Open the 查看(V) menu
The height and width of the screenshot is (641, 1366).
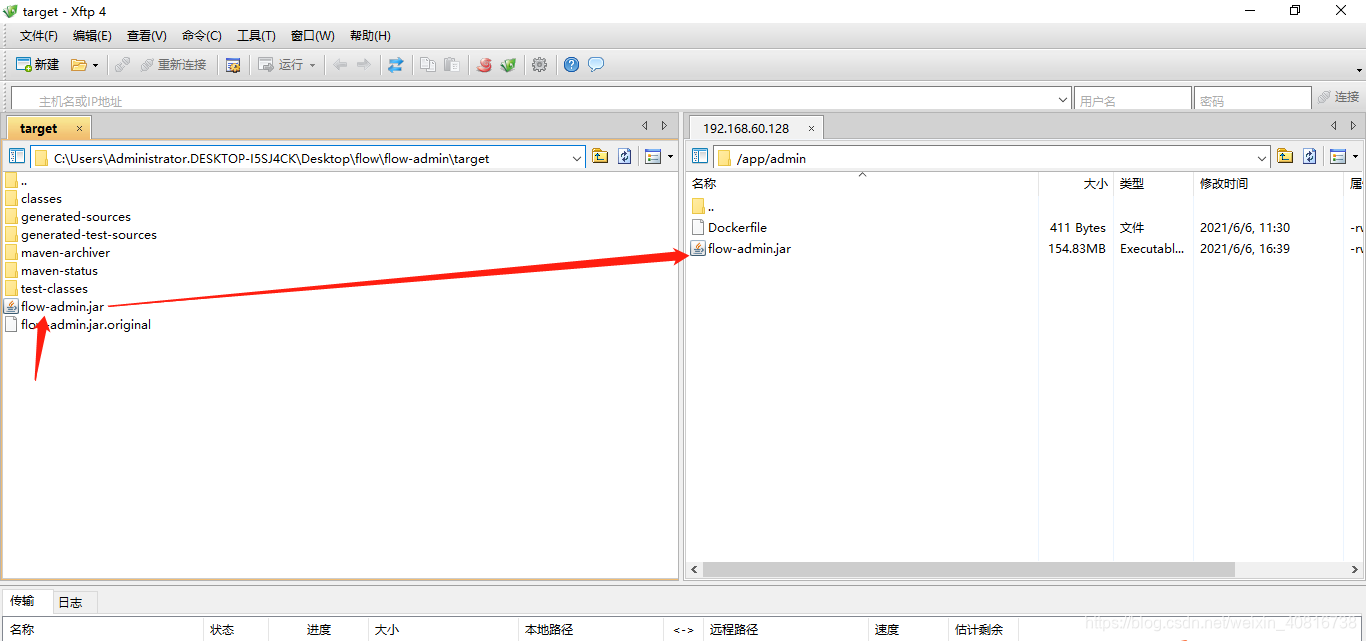[146, 36]
